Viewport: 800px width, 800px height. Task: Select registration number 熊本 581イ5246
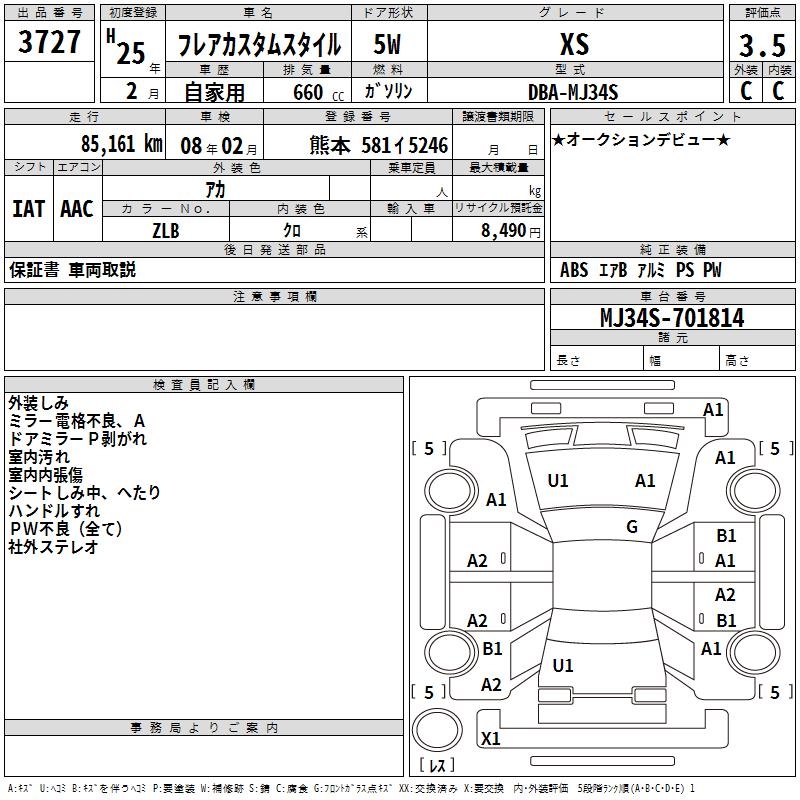point(379,145)
